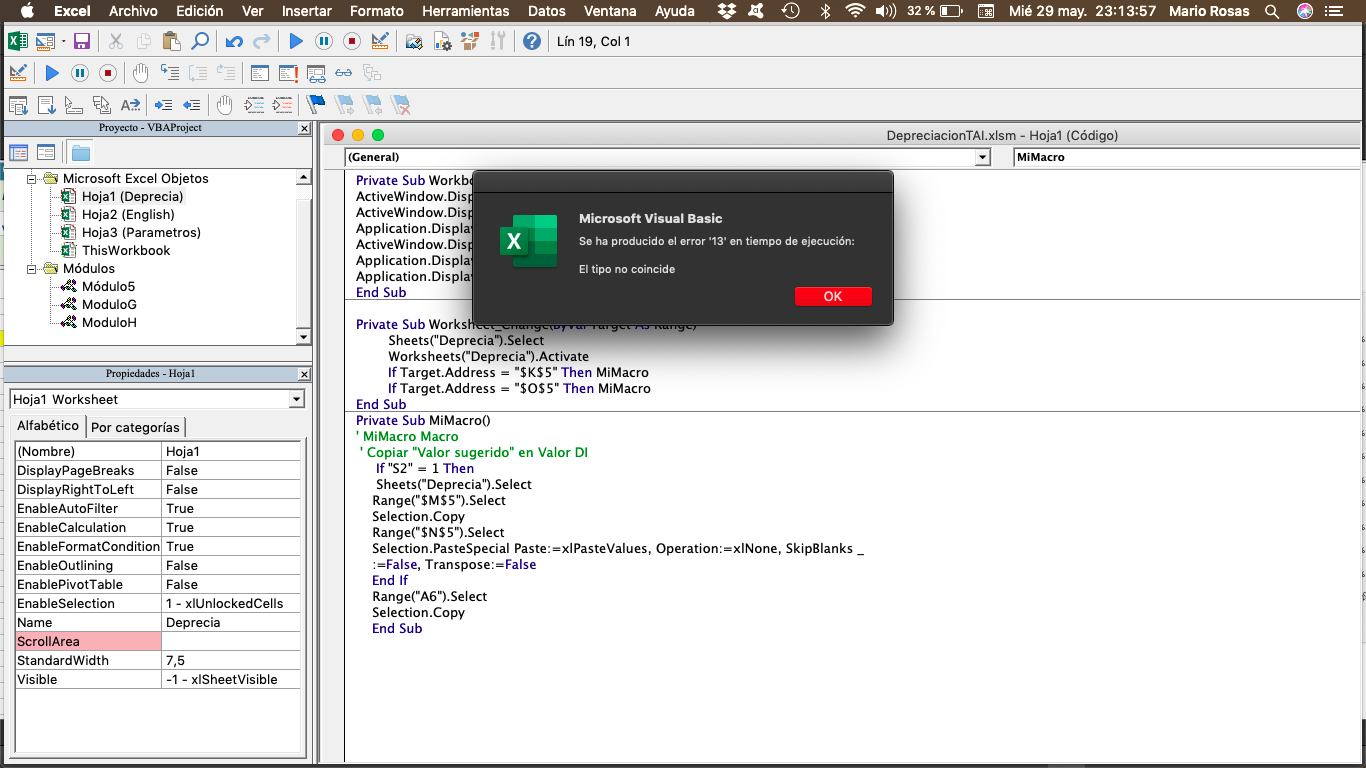Select ModuloG in the project tree
This screenshot has height=768, width=1366.
pos(109,304)
